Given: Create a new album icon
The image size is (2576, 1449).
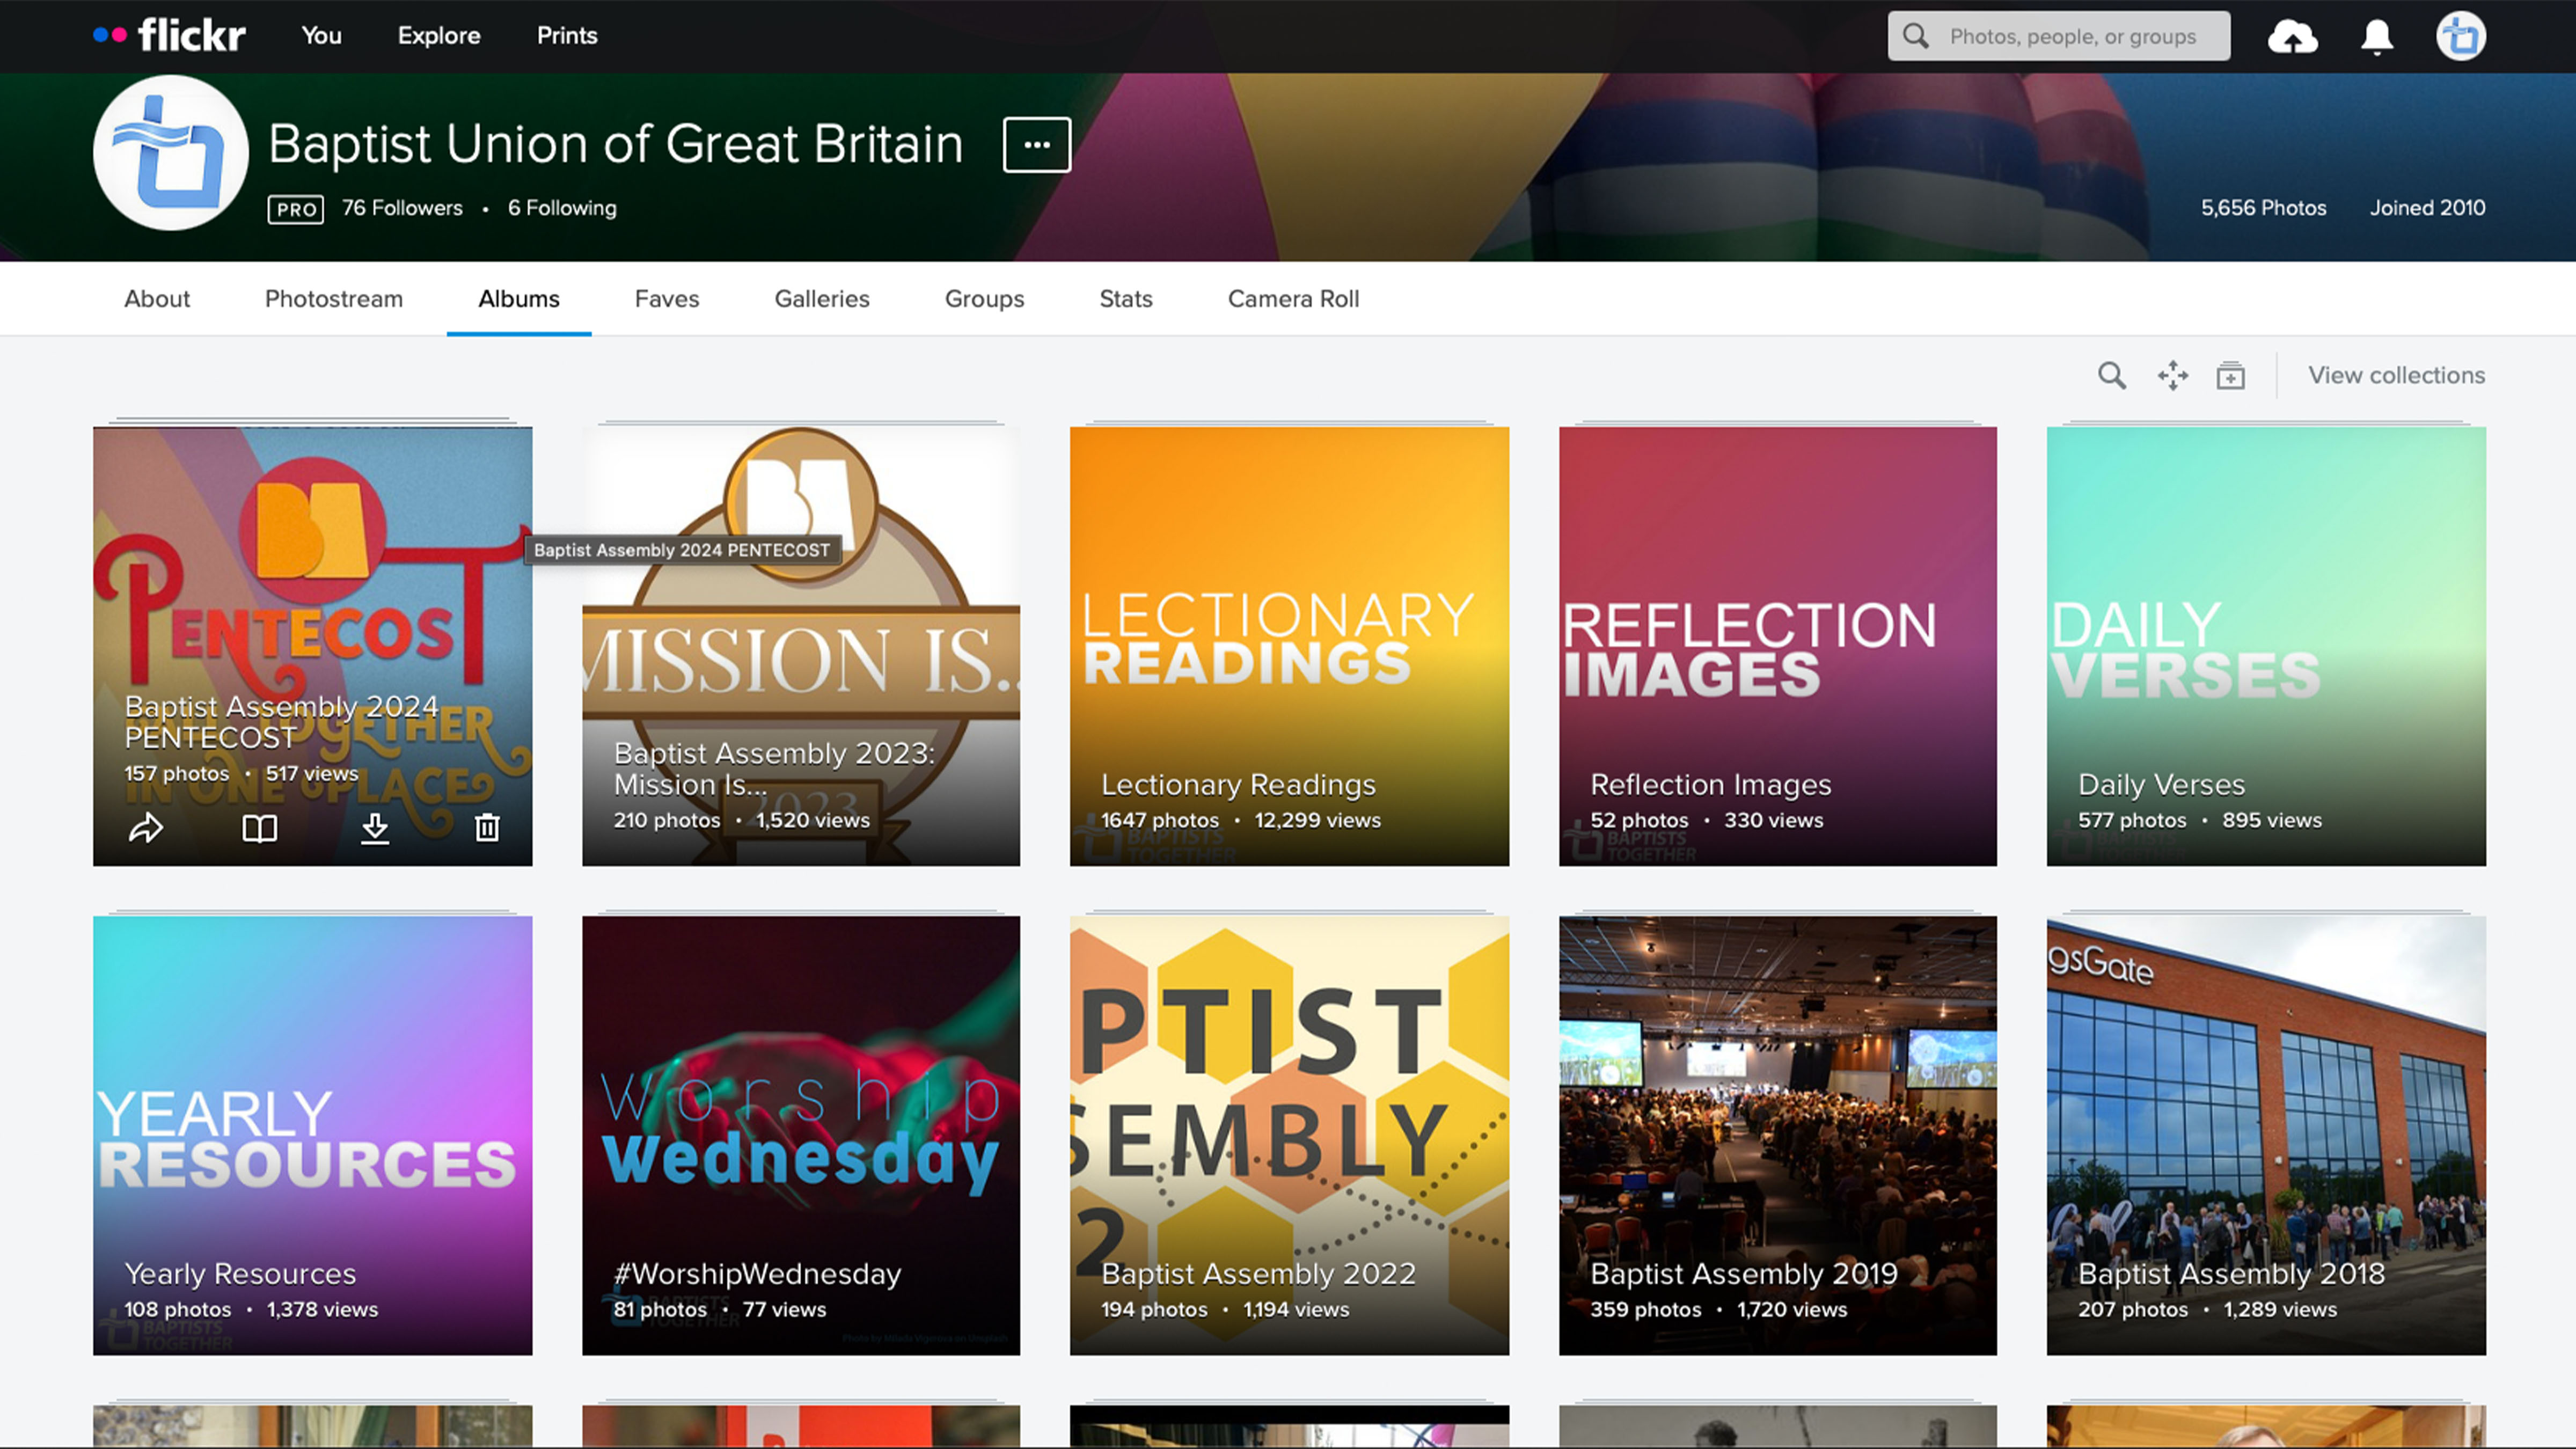Looking at the screenshot, I should pyautogui.click(x=2230, y=376).
